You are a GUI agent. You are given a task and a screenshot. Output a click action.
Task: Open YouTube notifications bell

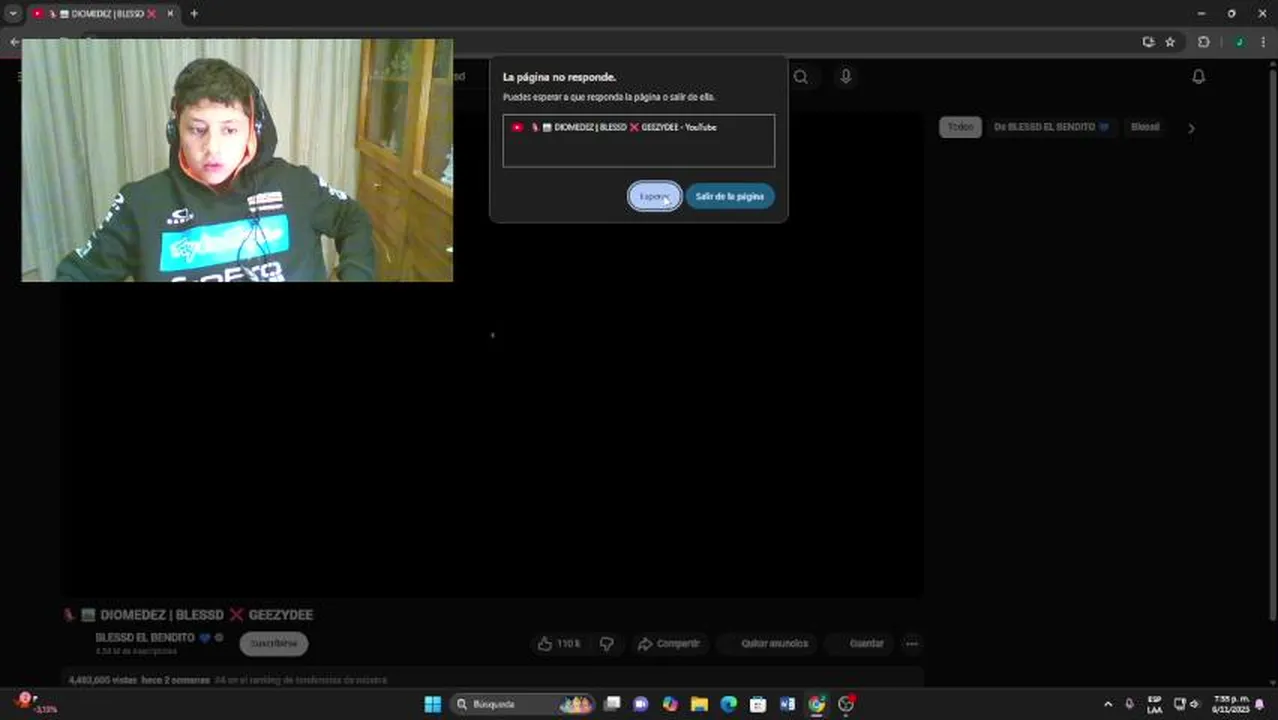(x=1198, y=77)
